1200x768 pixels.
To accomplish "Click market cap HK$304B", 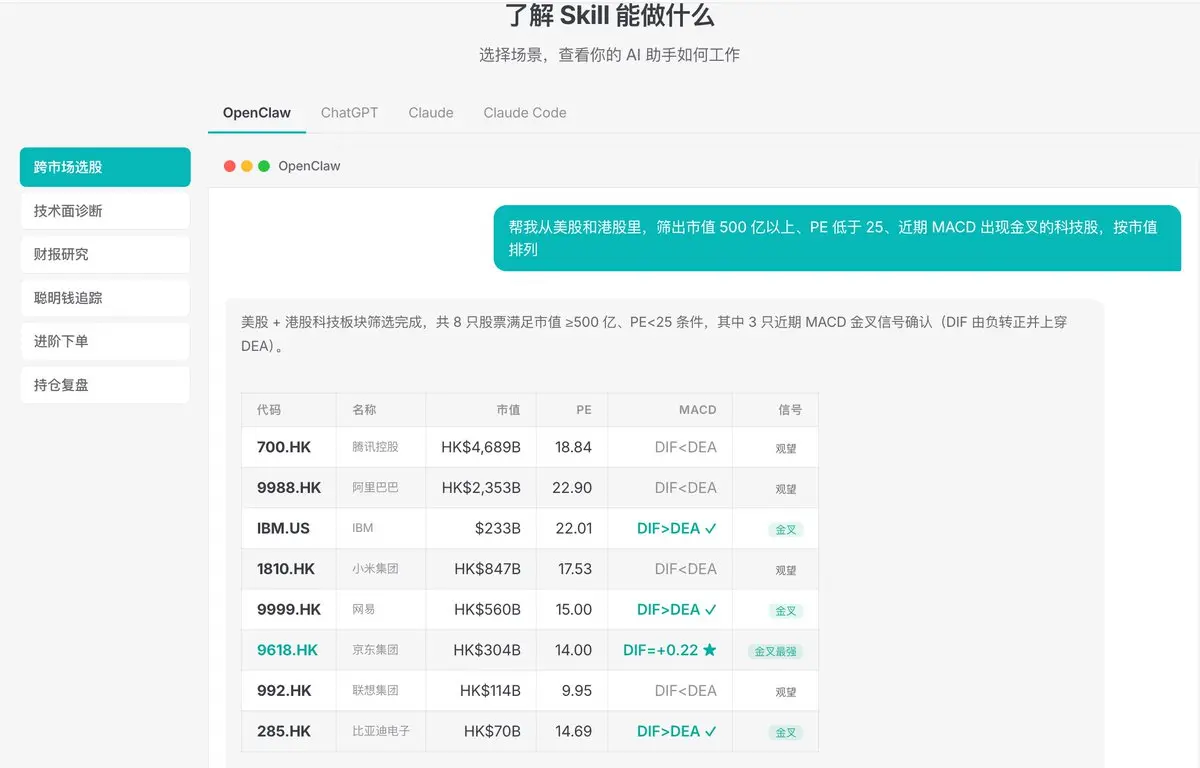I will click(487, 650).
